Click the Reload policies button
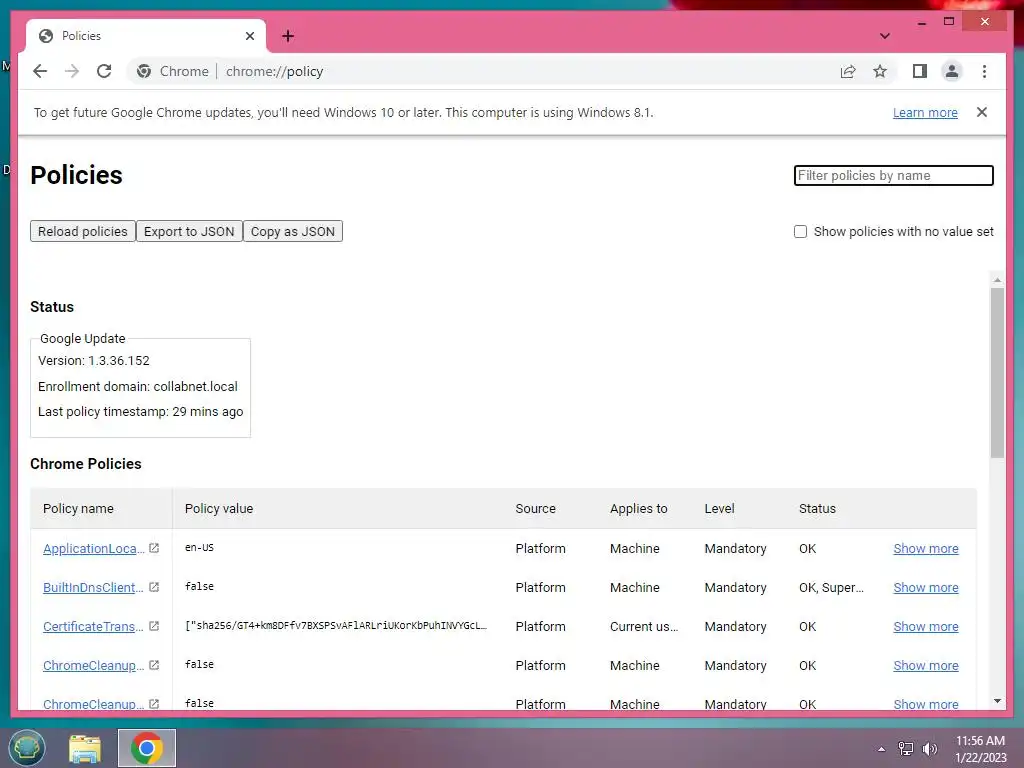 (x=83, y=231)
